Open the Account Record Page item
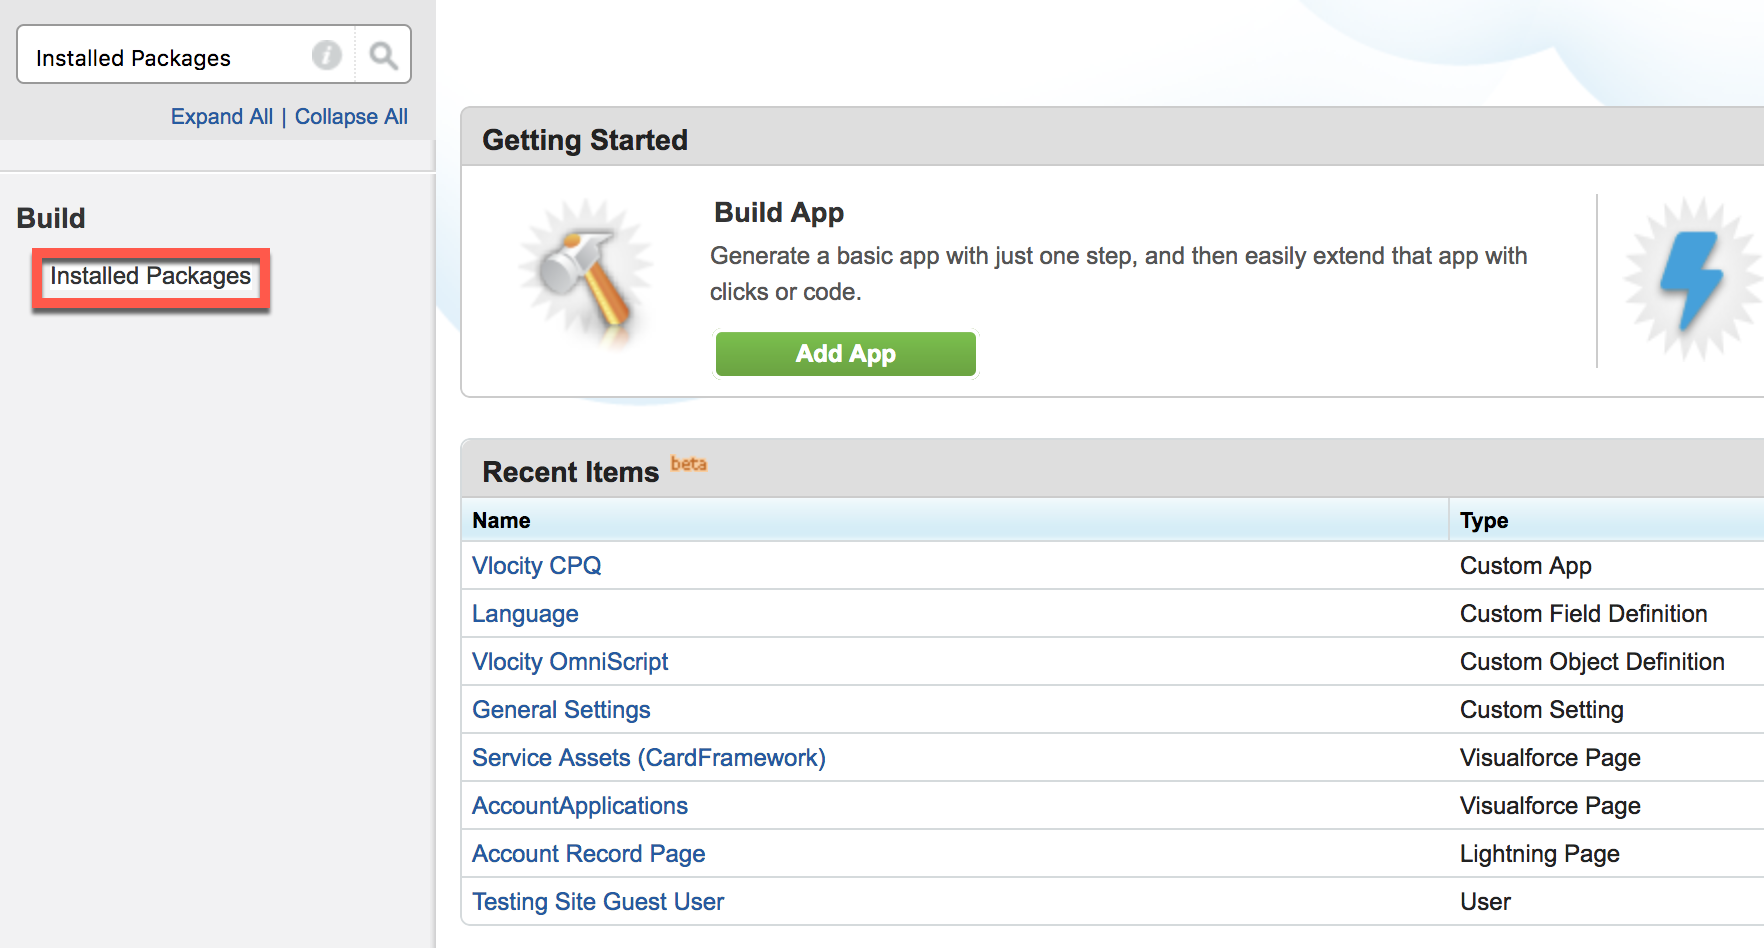This screenshot has width=1764, height=948. point(588,853)
